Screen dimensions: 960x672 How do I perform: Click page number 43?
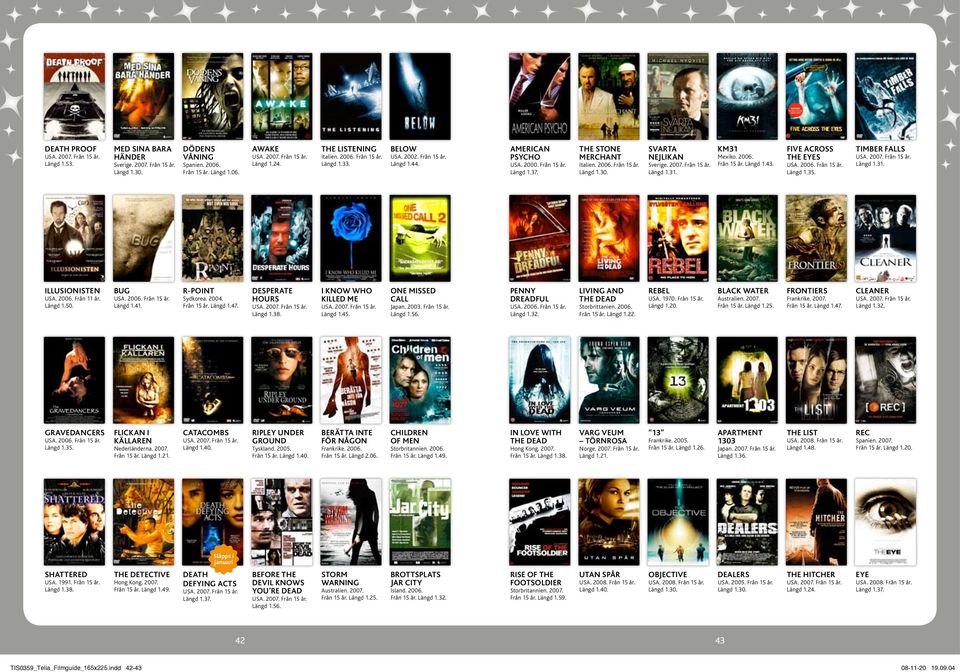pyautogui.click(x=720, y=640)
